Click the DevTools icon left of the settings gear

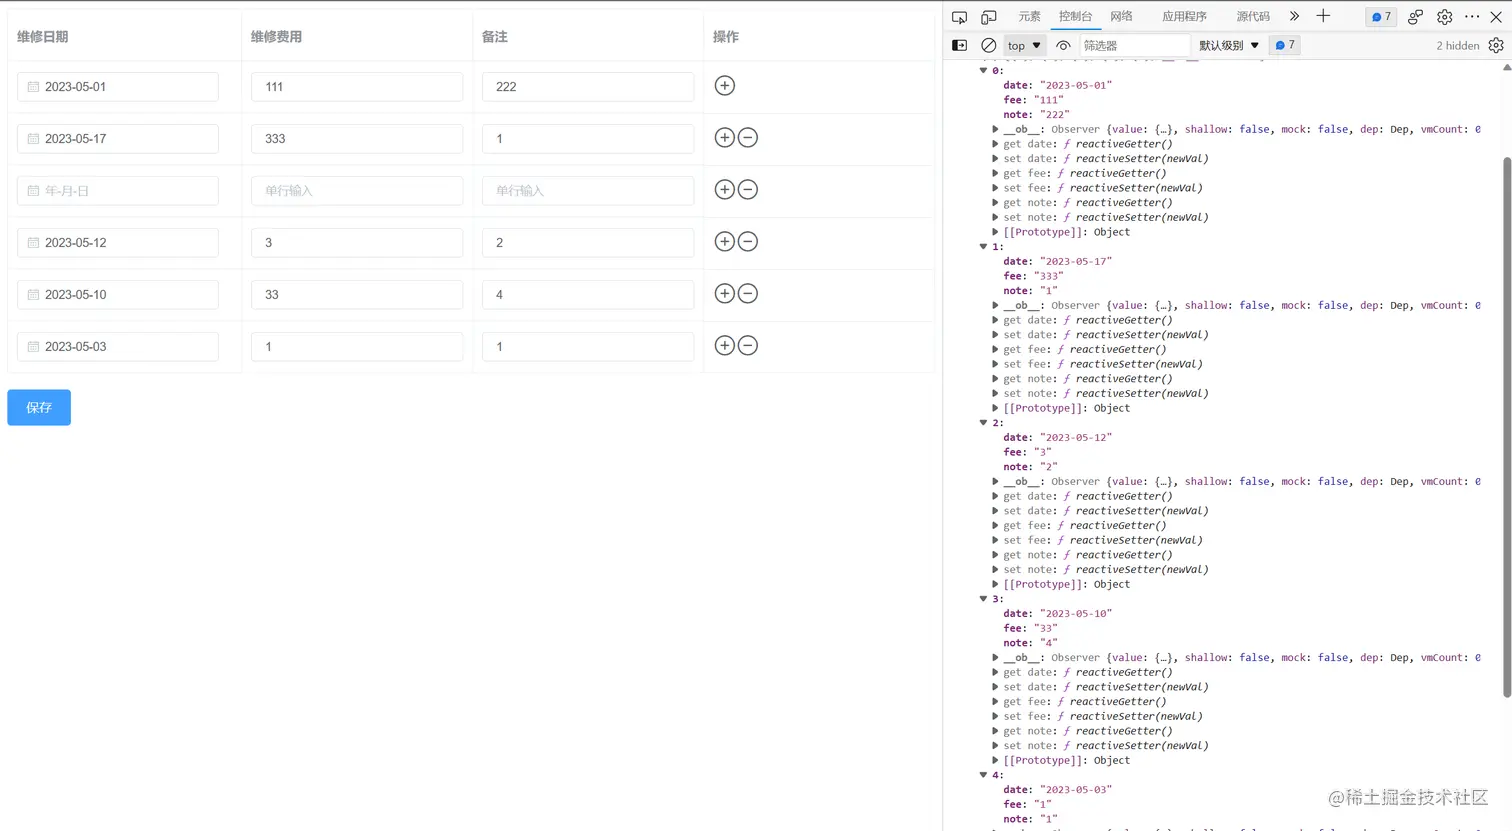coord(1415,17)
